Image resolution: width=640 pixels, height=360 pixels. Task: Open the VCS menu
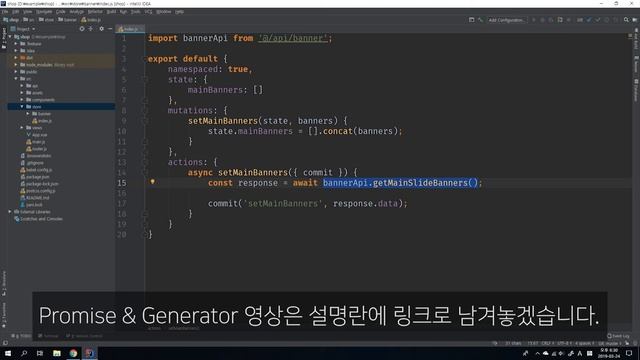148,12
